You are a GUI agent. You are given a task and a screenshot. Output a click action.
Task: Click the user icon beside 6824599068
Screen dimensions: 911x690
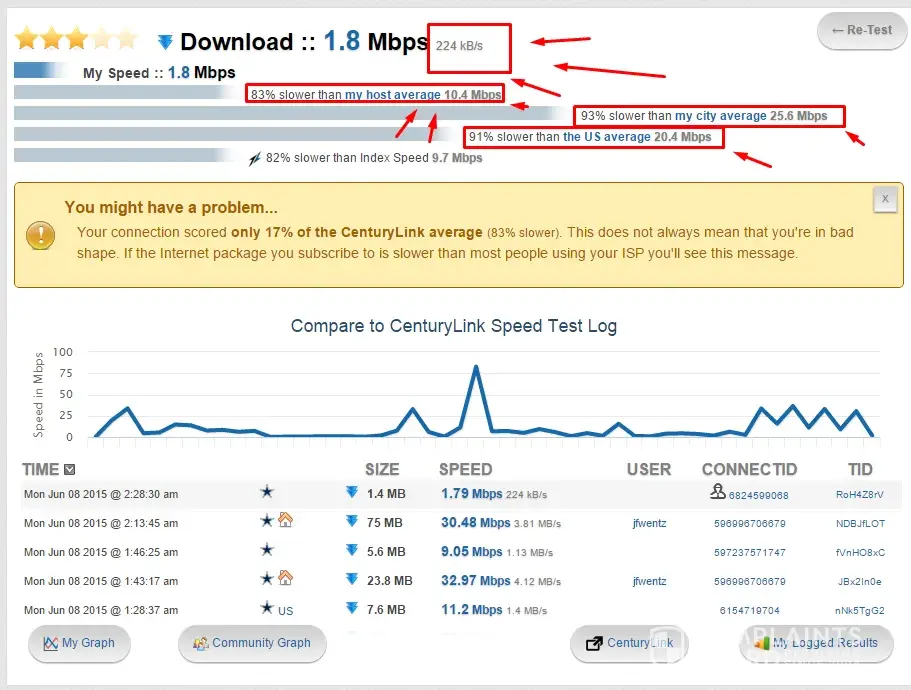718,492
